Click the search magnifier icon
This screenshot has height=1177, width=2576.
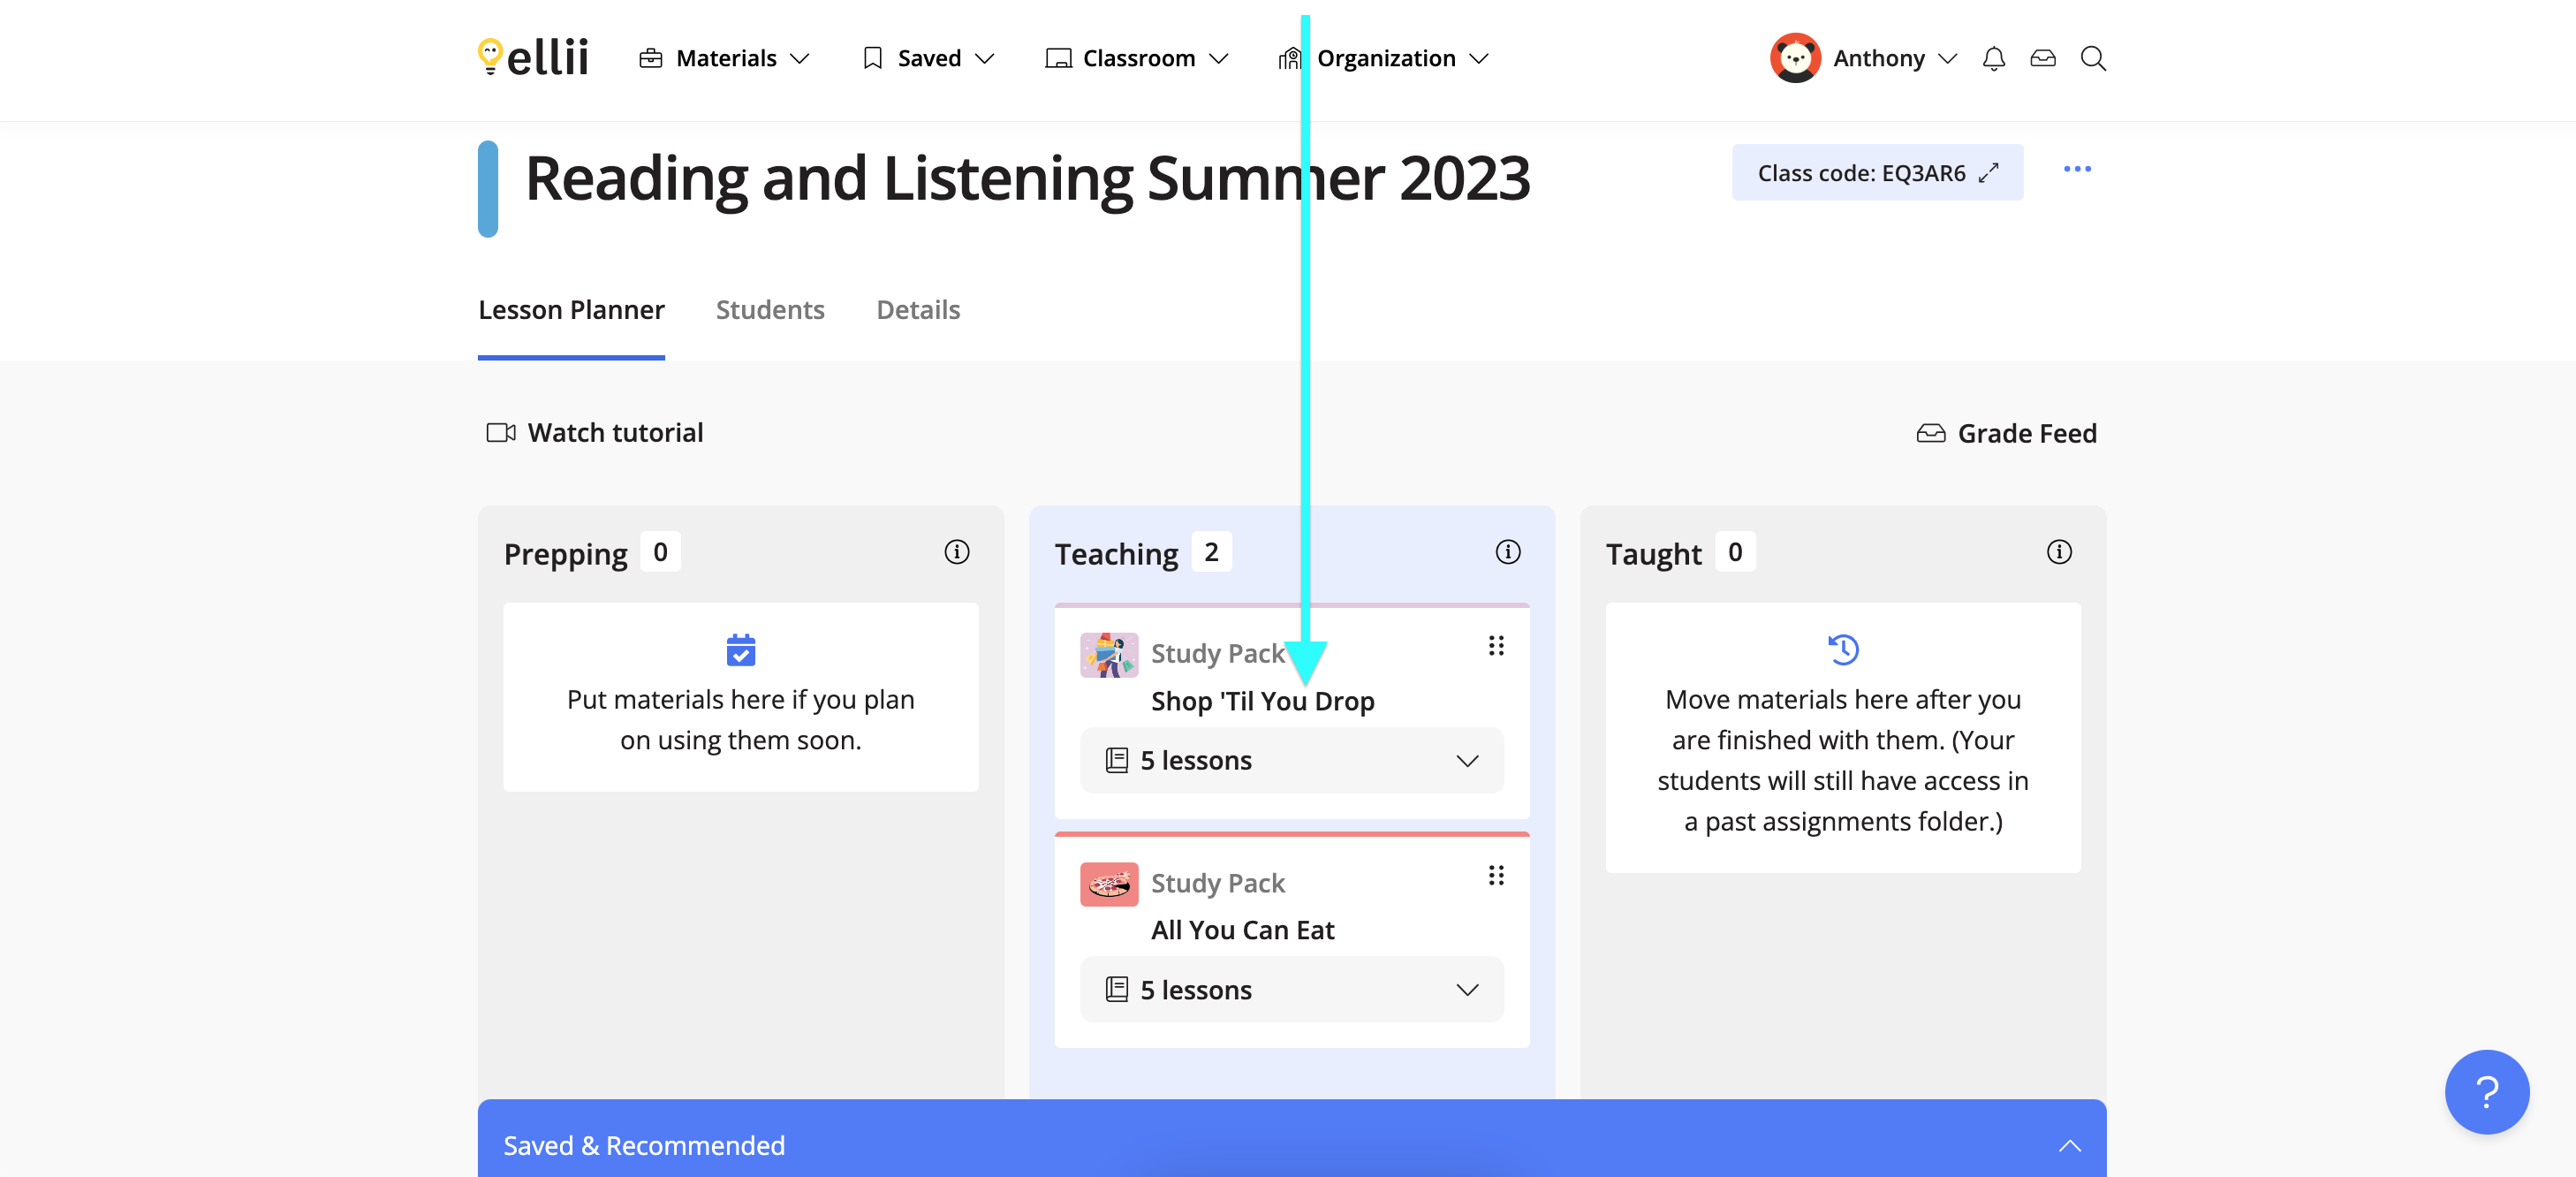coord(2093,59)
